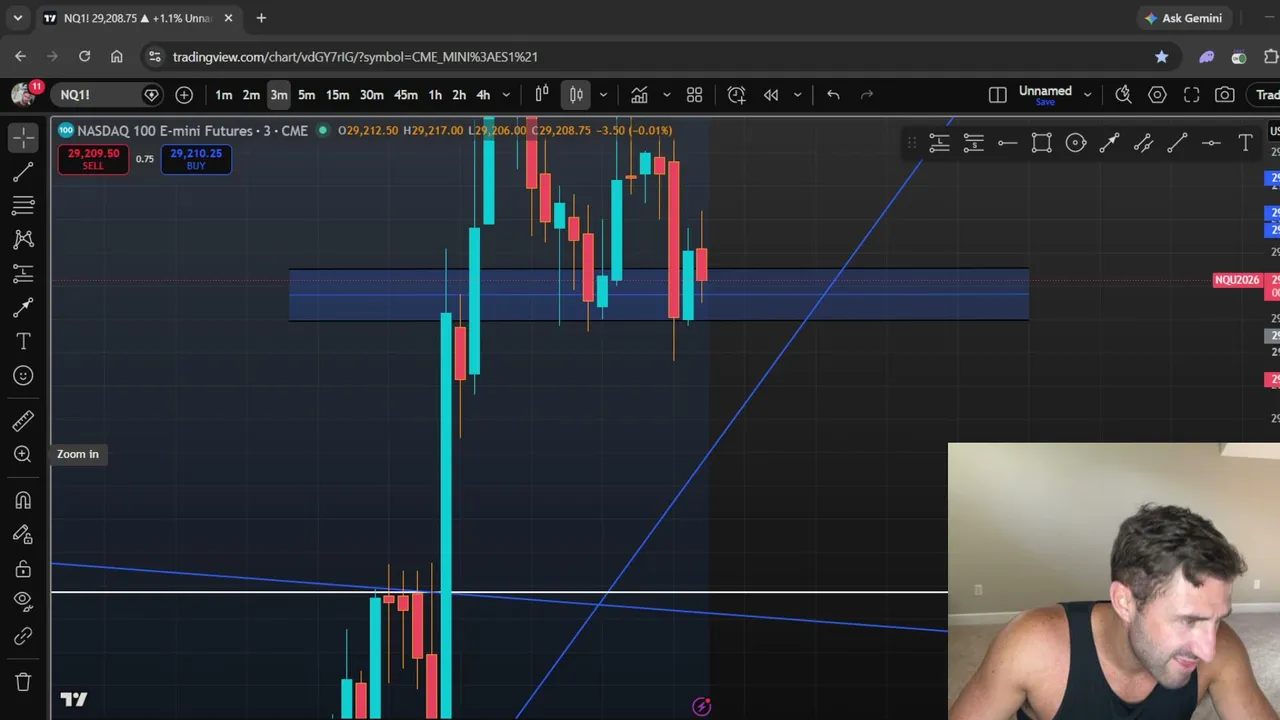Redo the last chart action
The image size is (1280, 720).
(x=867, y=95)
